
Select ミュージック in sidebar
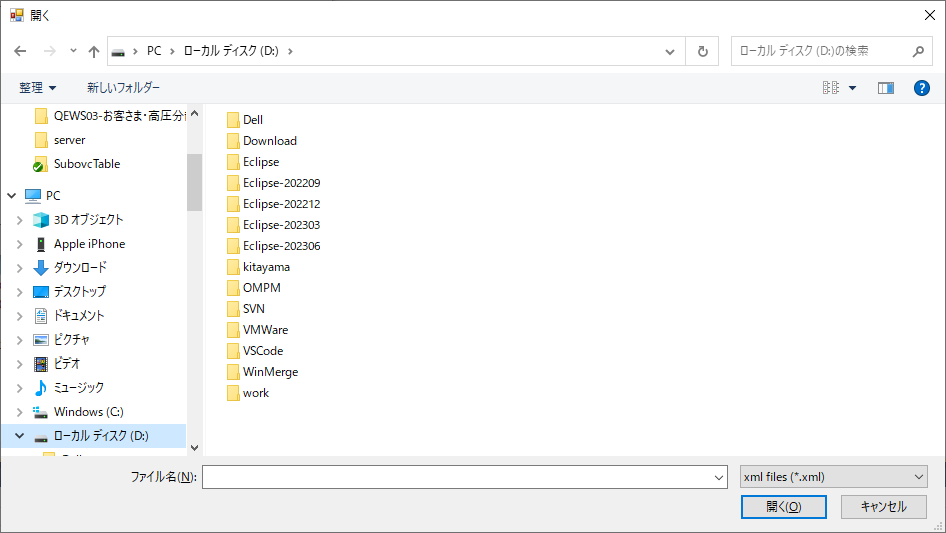(x=78, y=388)
